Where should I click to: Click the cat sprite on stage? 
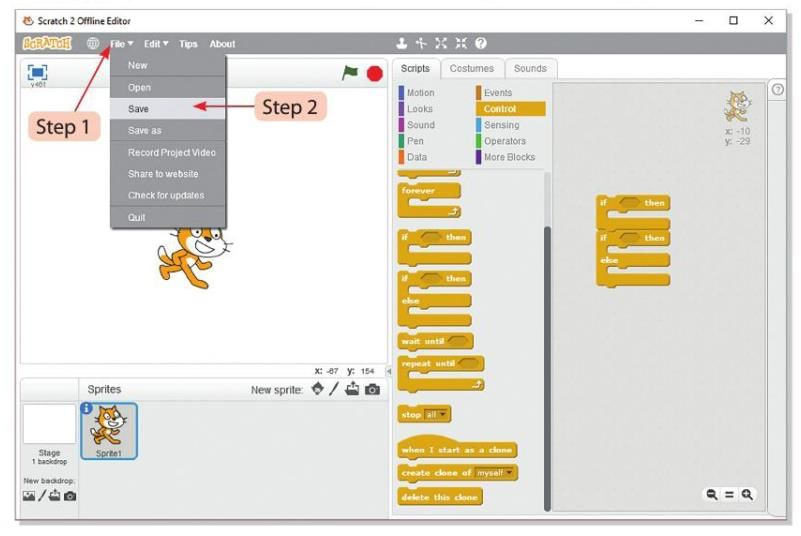click(194, 257)
